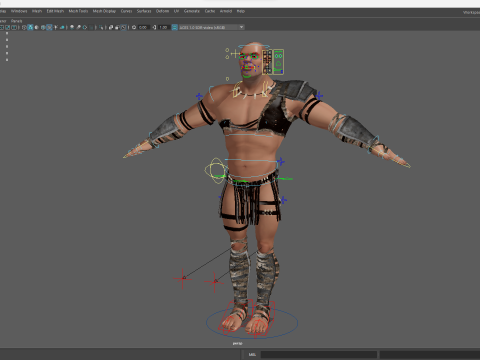Select the yellow hip rotation control
Screen dimensions: 480x360
pos(216,170)
